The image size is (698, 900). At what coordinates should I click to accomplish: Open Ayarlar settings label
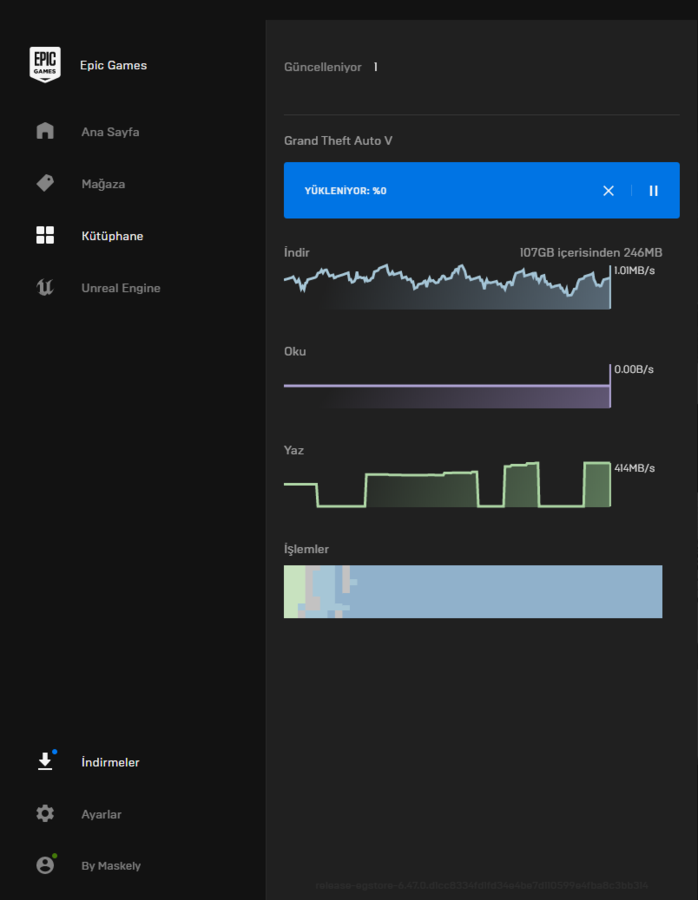(x=101, y=814)
